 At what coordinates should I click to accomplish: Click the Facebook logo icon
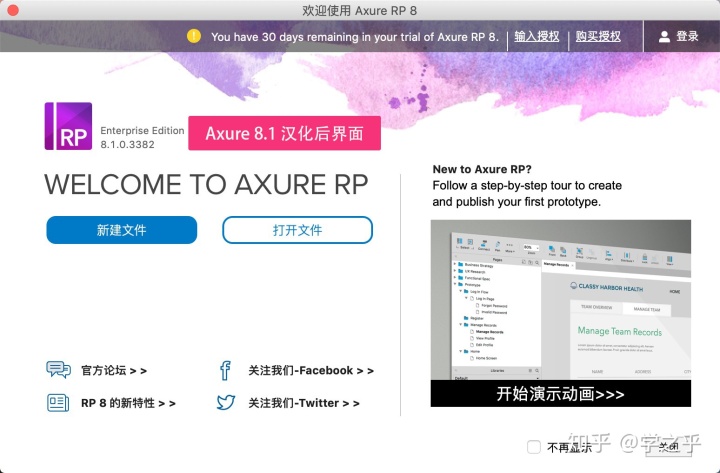(226, 370)
